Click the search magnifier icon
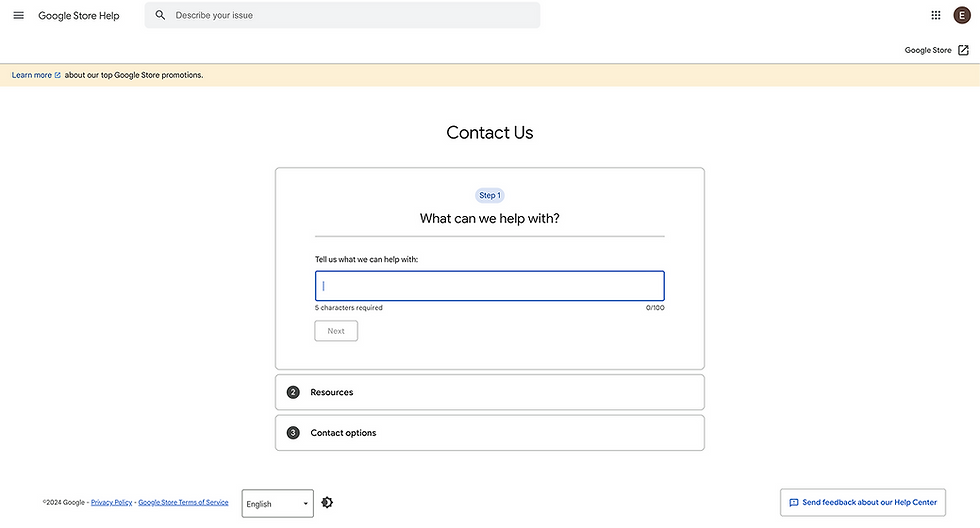Image resolution: width=980 pixels, height=528 pixels. [x=160, y=15]
